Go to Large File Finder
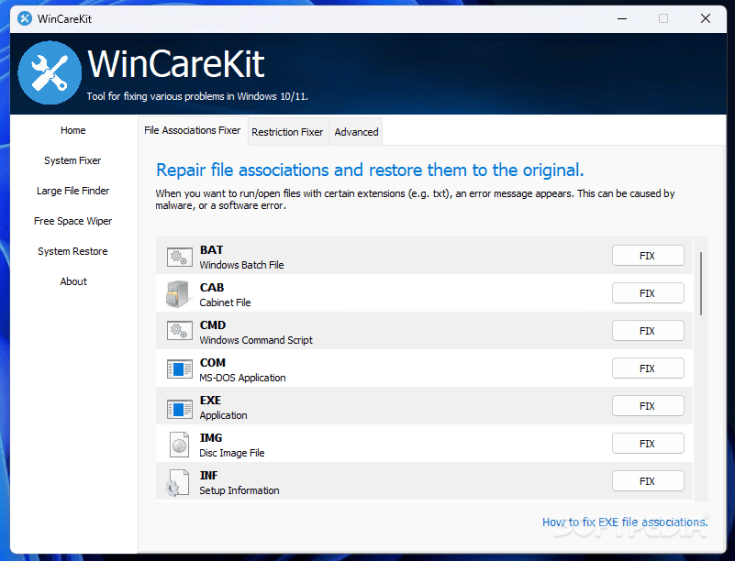This screenshot has height=561, width=735. (73, 191)
